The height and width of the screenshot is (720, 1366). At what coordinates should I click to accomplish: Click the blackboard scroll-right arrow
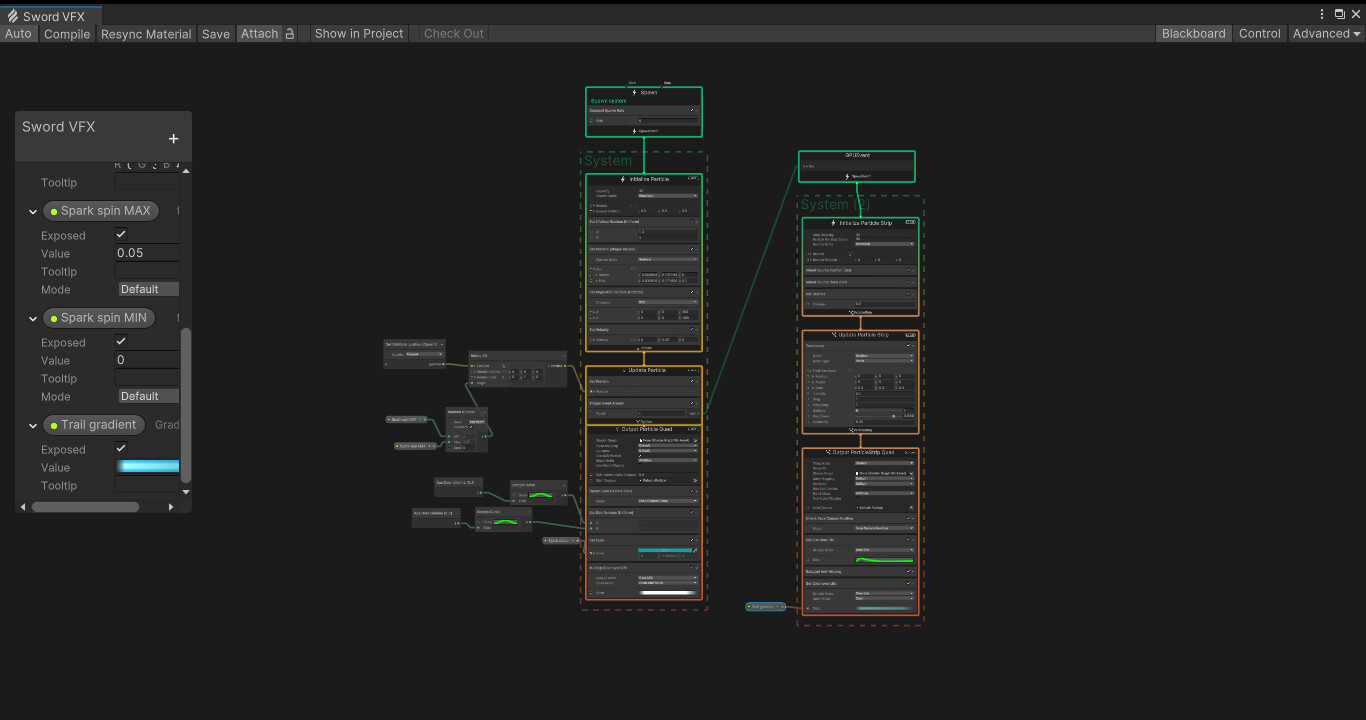click(171, 507)
